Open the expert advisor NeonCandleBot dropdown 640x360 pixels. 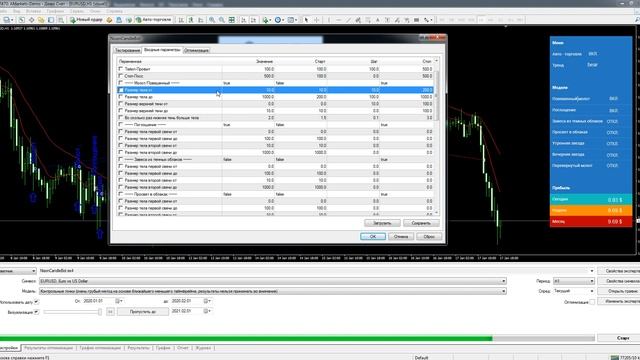click(x=591, y=271)
